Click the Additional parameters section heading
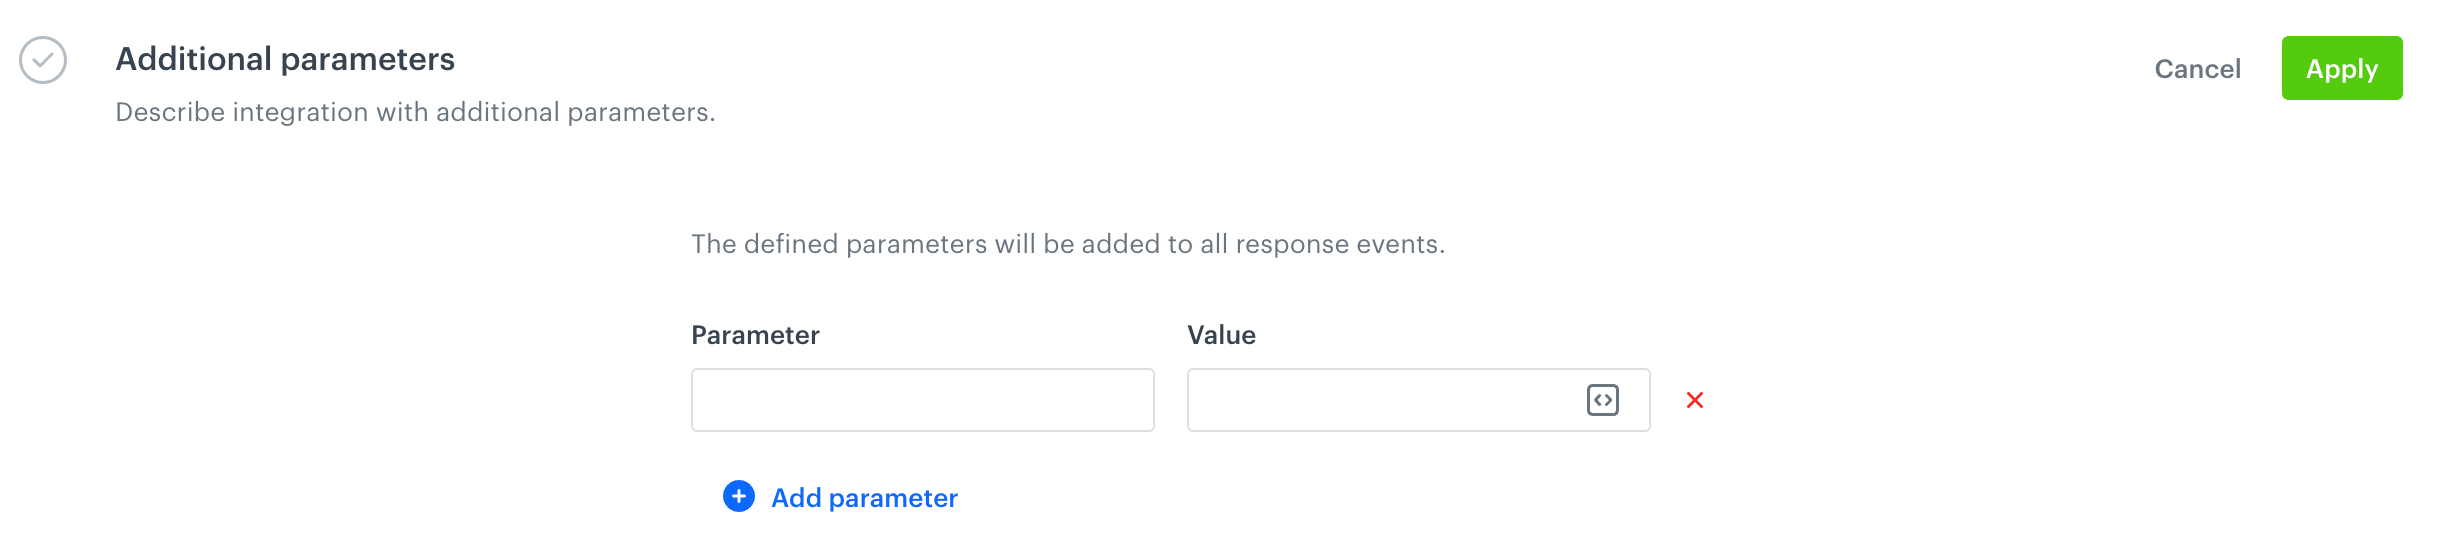 click(285, 59)
